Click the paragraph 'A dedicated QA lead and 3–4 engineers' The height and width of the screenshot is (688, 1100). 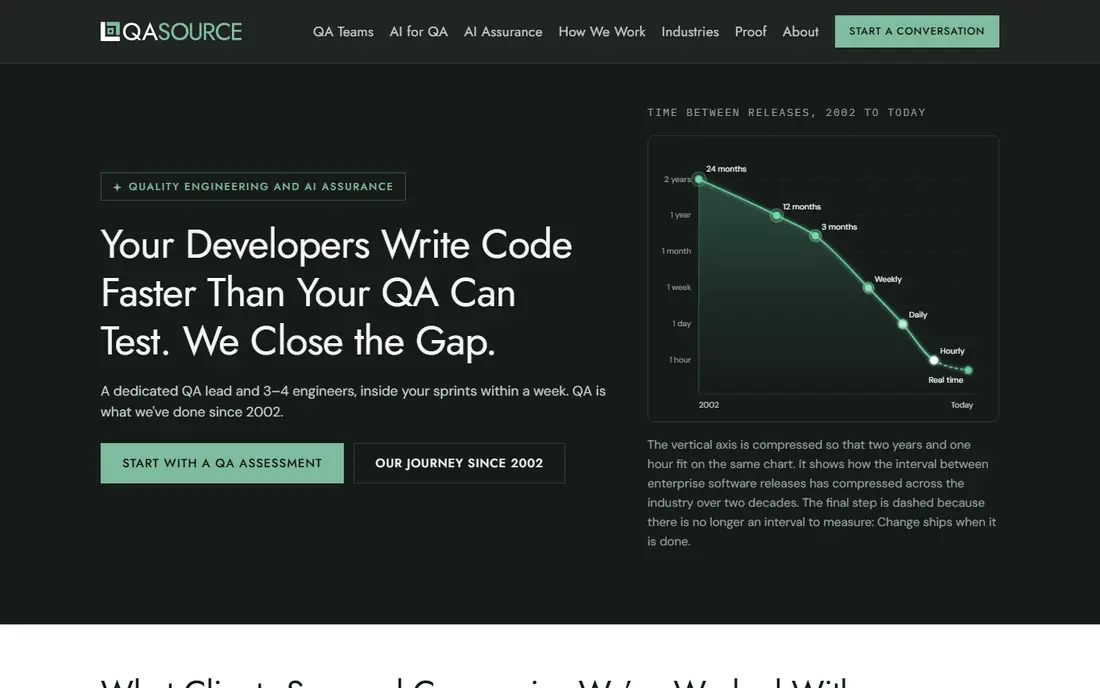[353, 401]
